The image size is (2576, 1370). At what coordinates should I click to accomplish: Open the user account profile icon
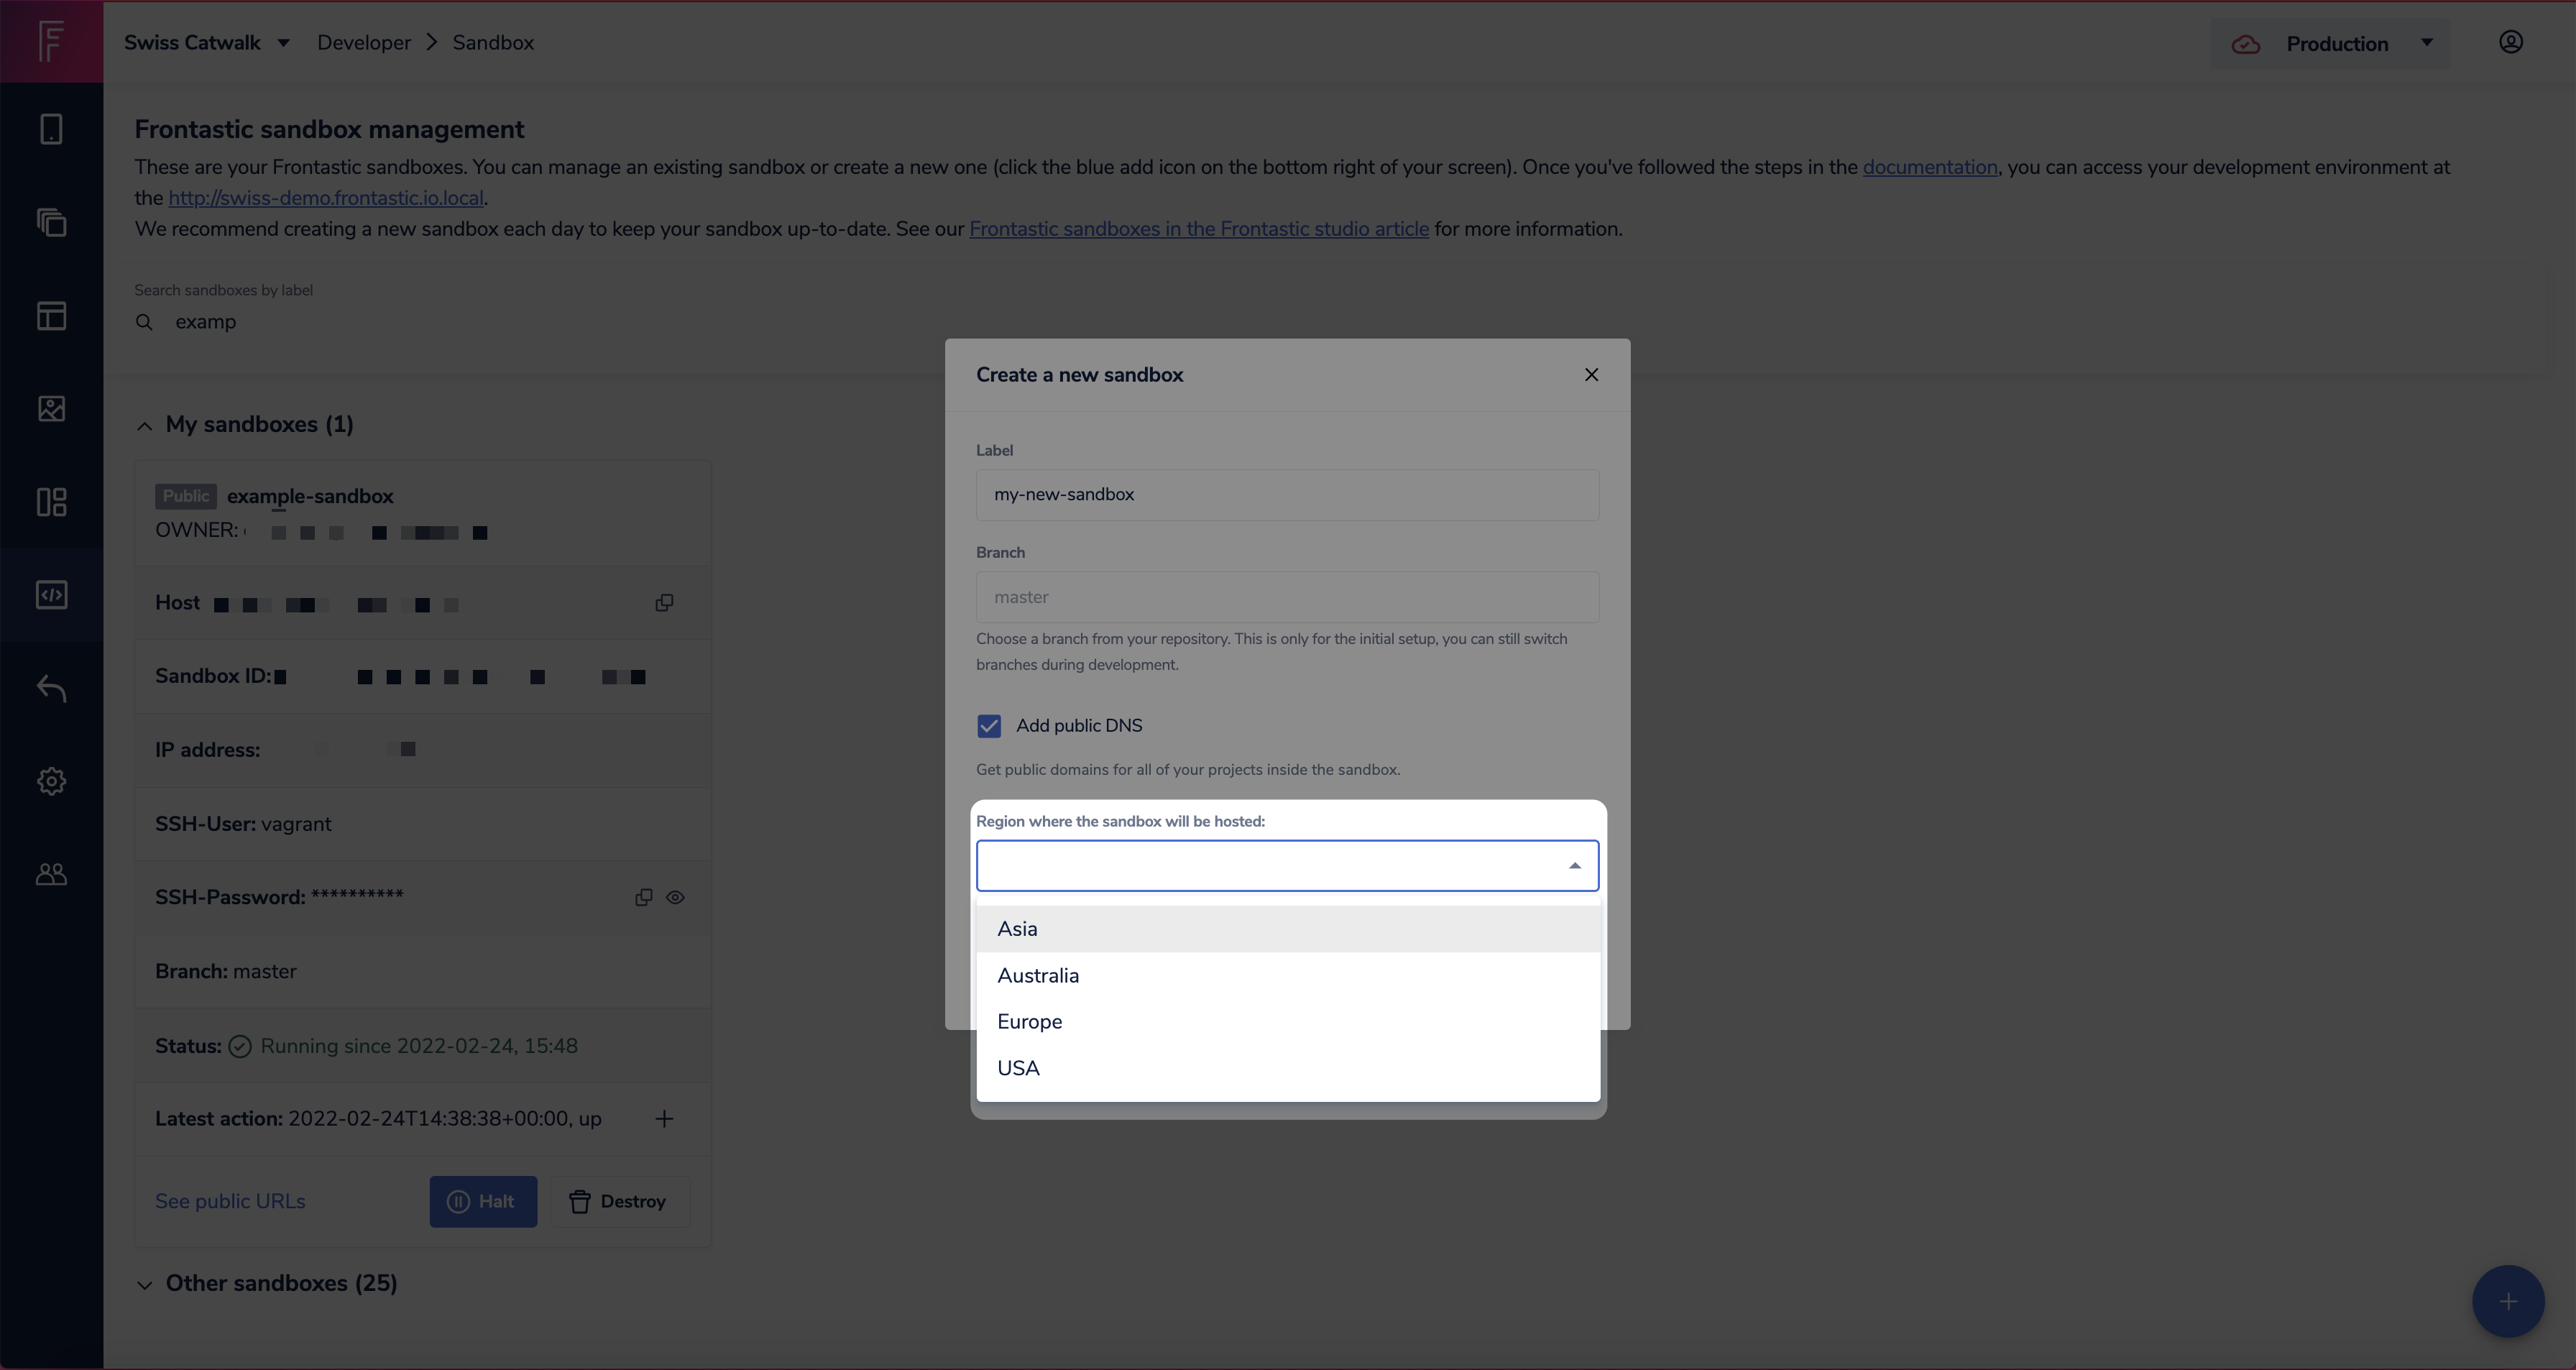click(x=2510, y=42)
